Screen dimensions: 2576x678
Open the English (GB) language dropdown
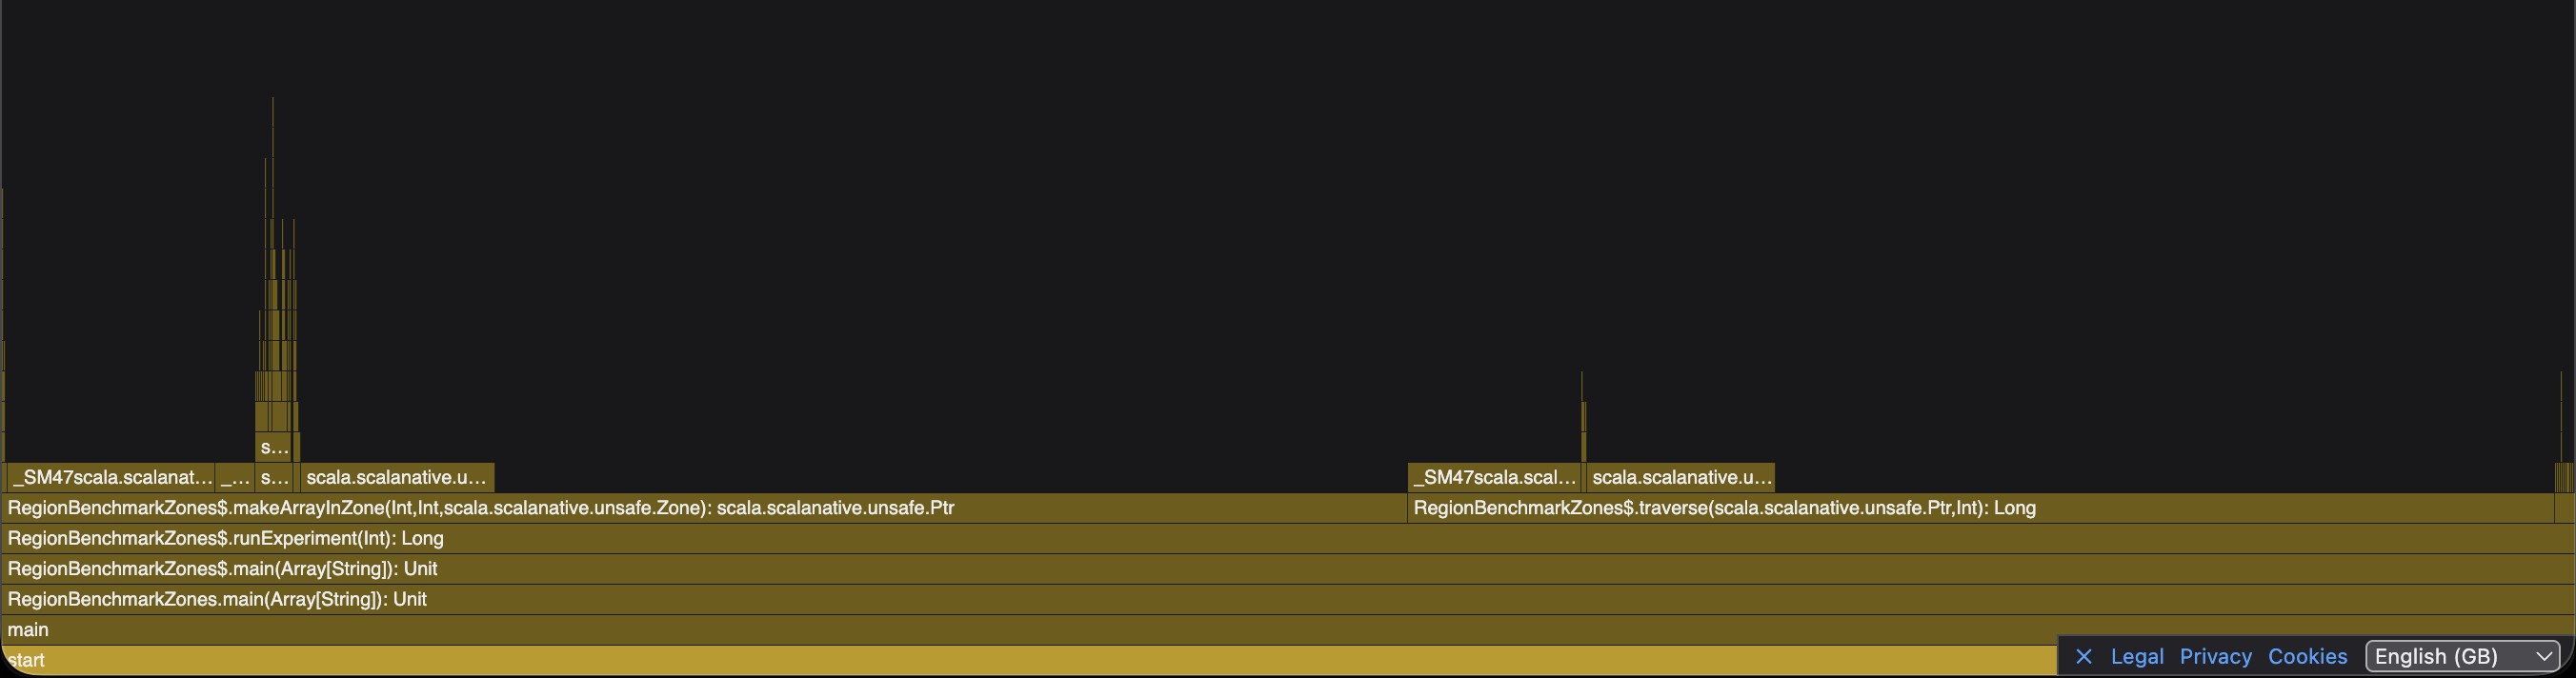point(2462,657)
